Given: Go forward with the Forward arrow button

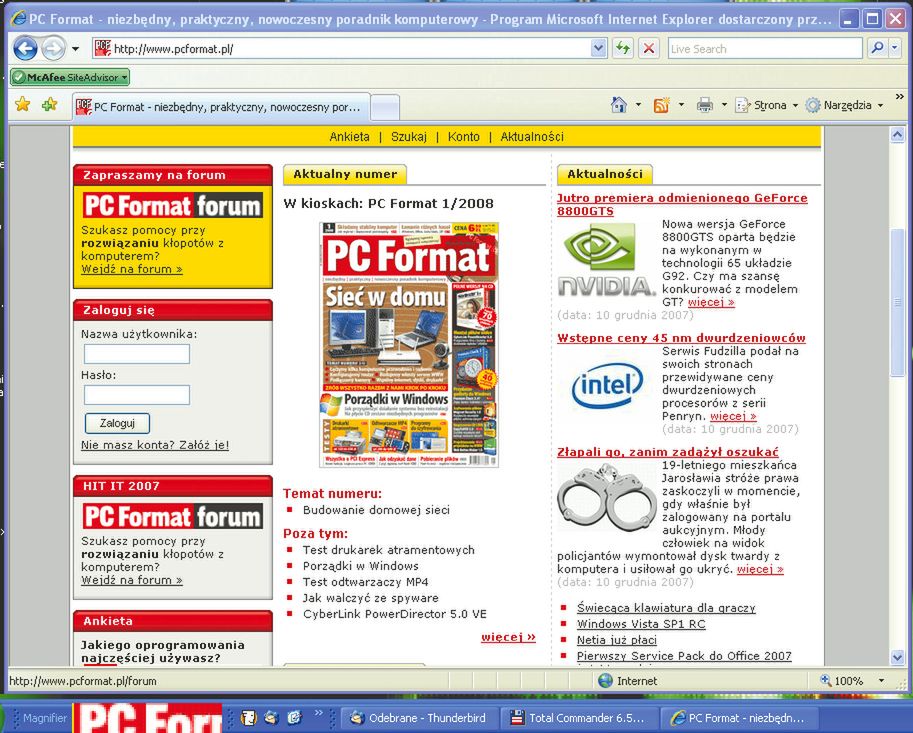Looking at the screenshot, I should pyautogui.click(x=54, y=49).
